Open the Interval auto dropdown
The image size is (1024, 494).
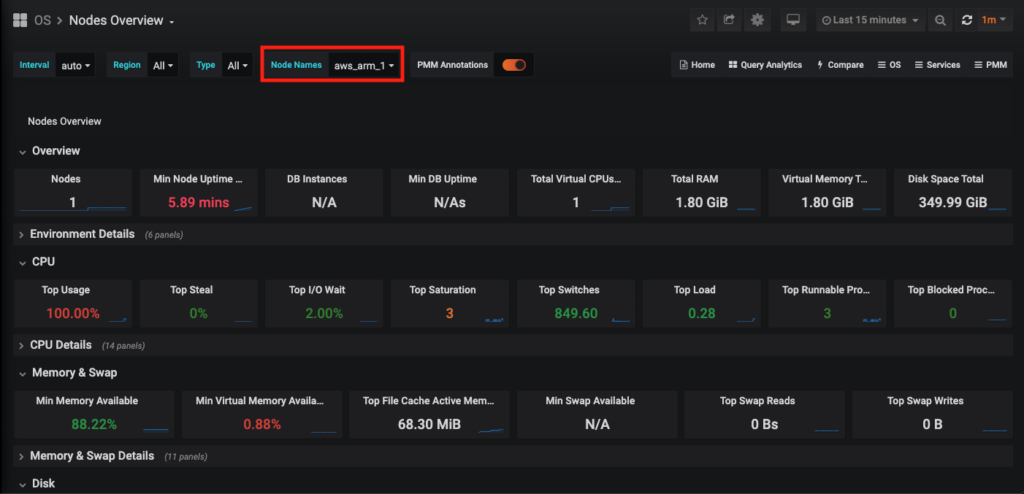[76, 66]
